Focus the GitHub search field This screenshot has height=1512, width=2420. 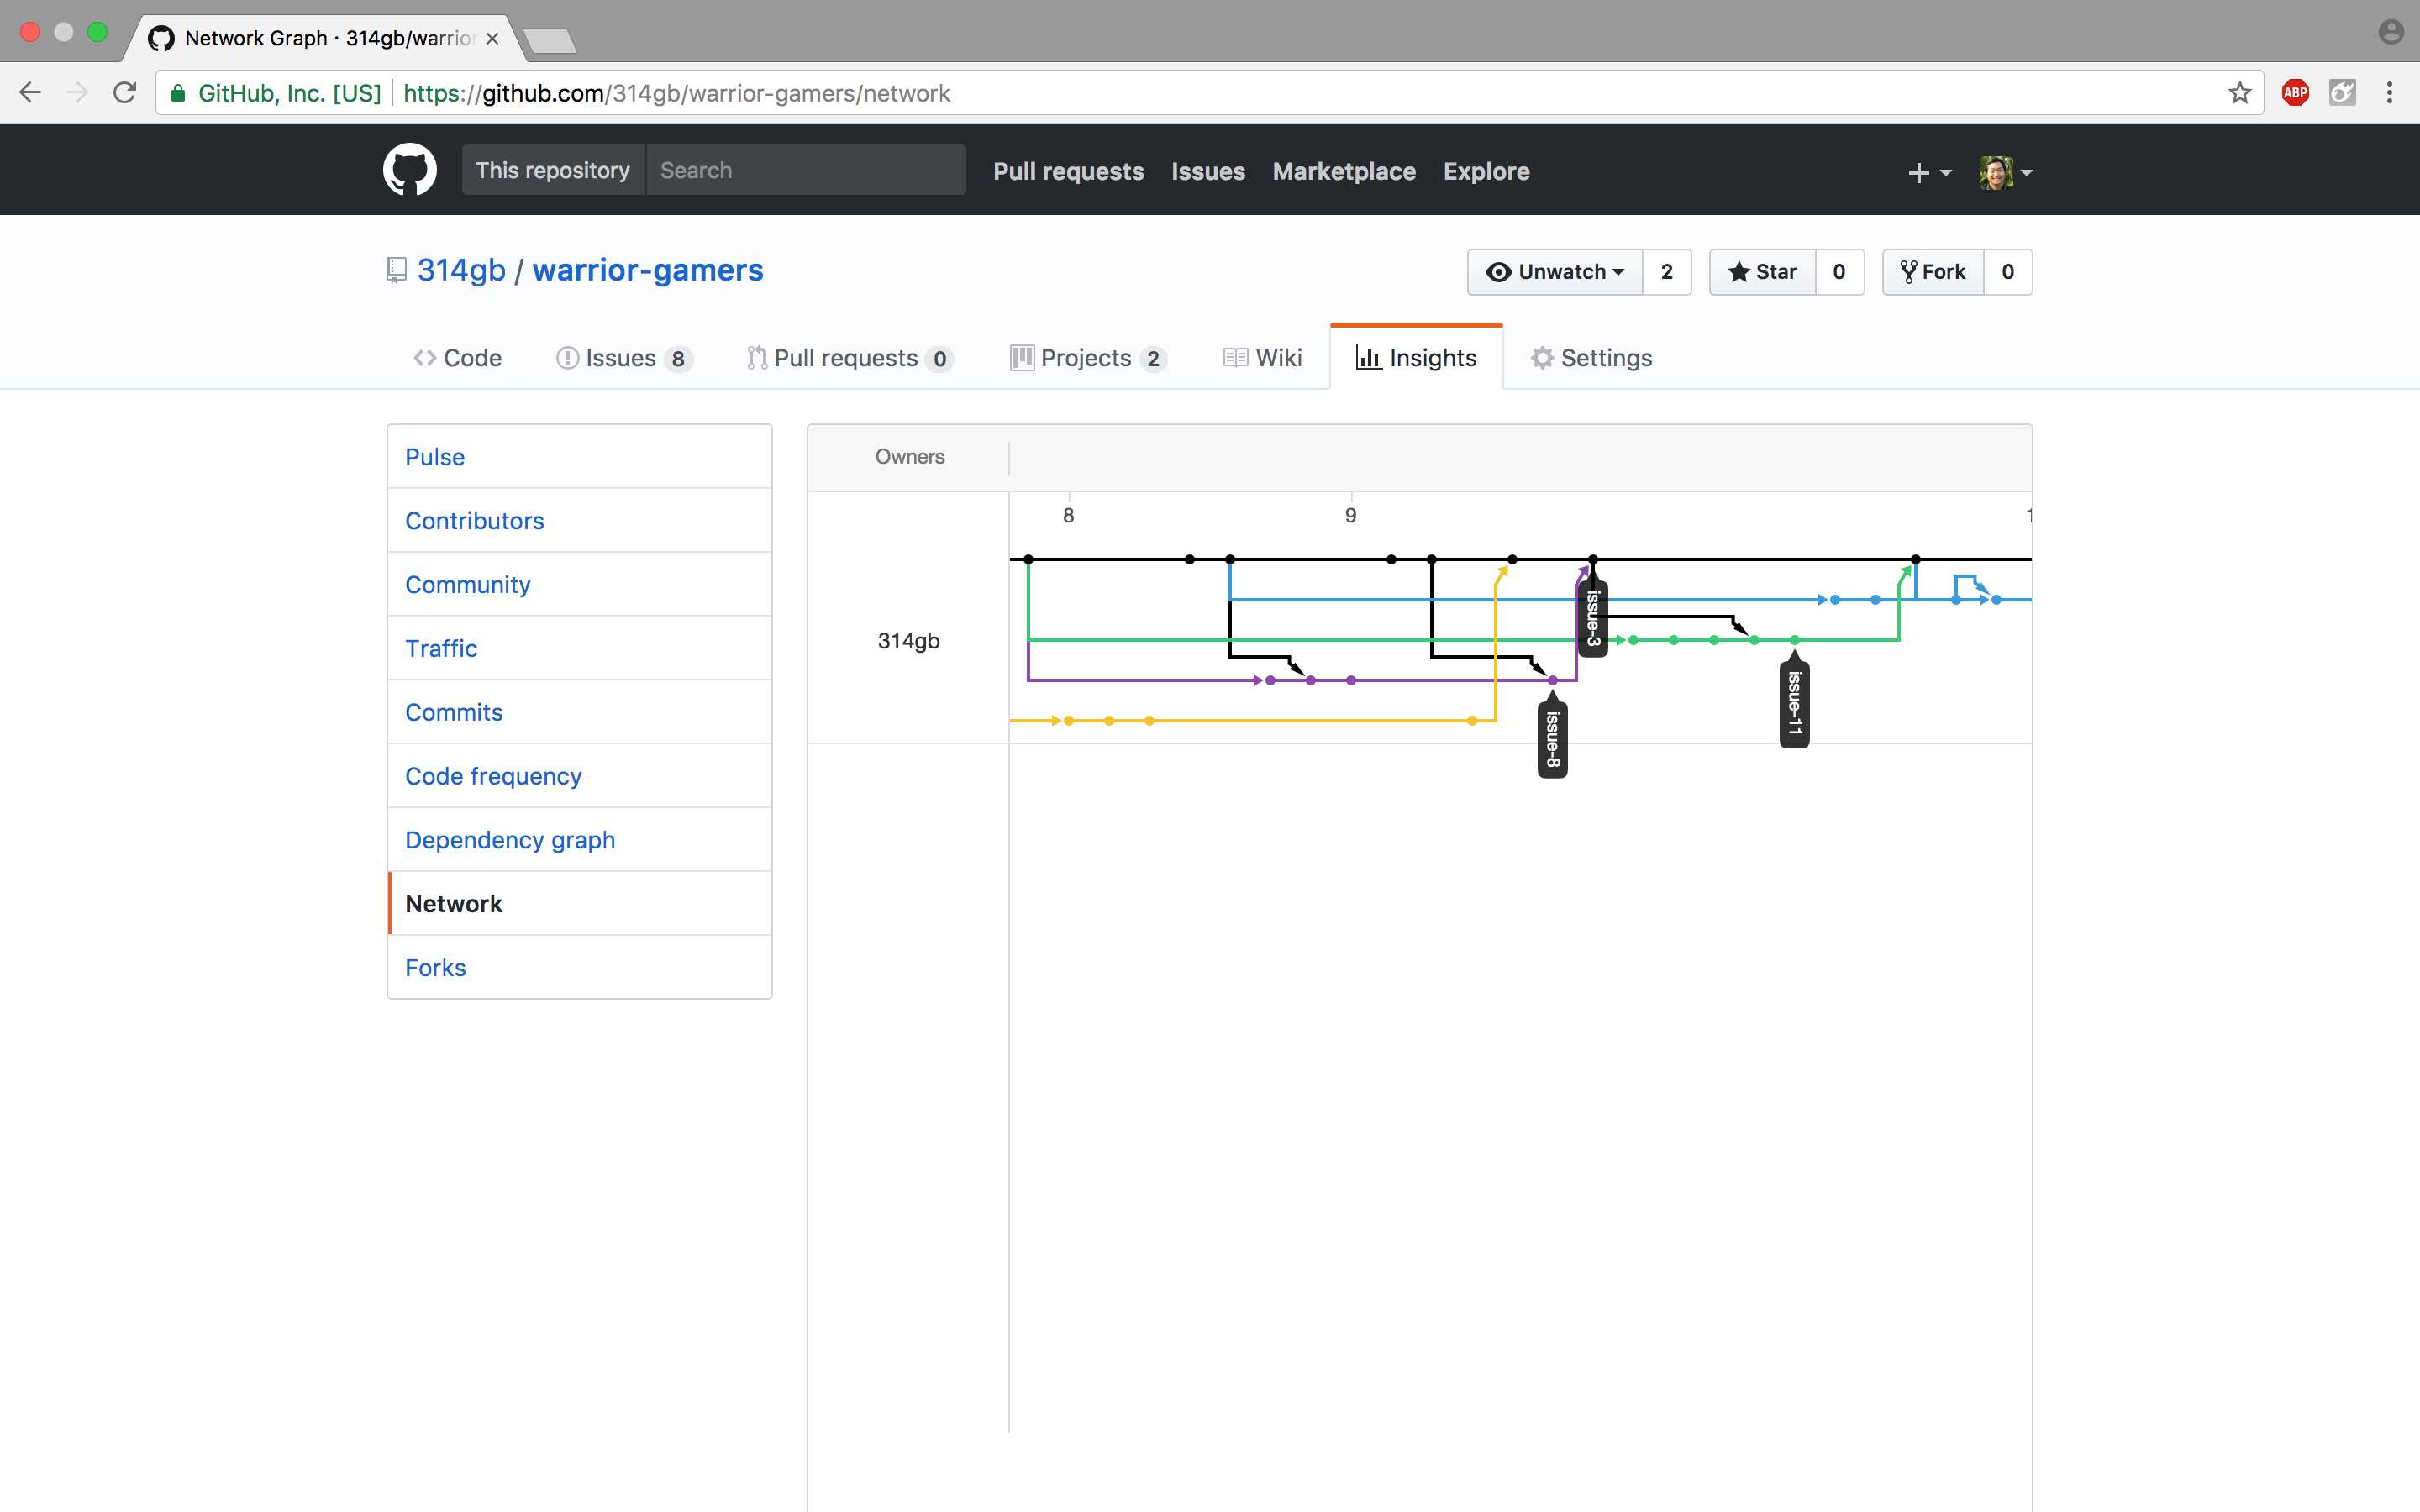pos(806,170)
